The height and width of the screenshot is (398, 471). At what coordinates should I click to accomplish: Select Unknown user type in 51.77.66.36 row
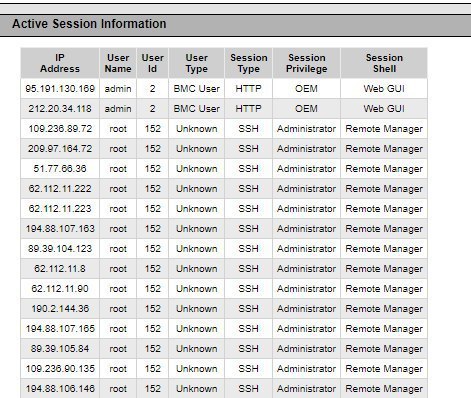[x=197, y=169]
